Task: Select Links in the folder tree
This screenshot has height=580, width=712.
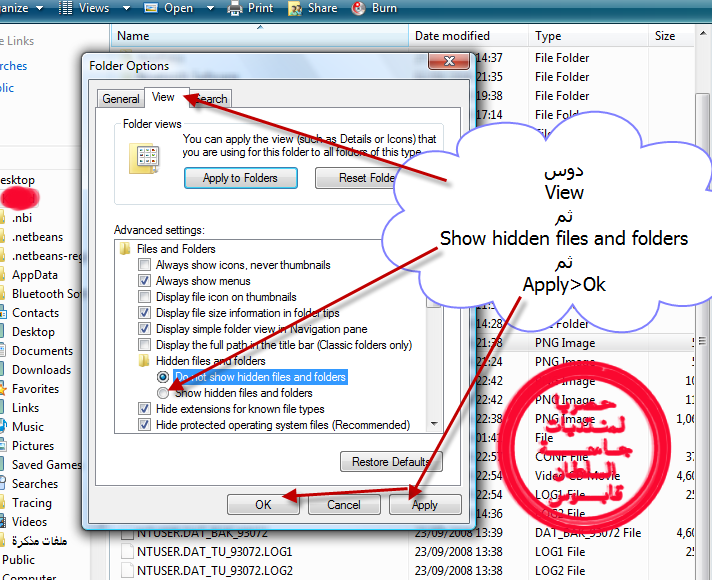Action: [25, 407]
